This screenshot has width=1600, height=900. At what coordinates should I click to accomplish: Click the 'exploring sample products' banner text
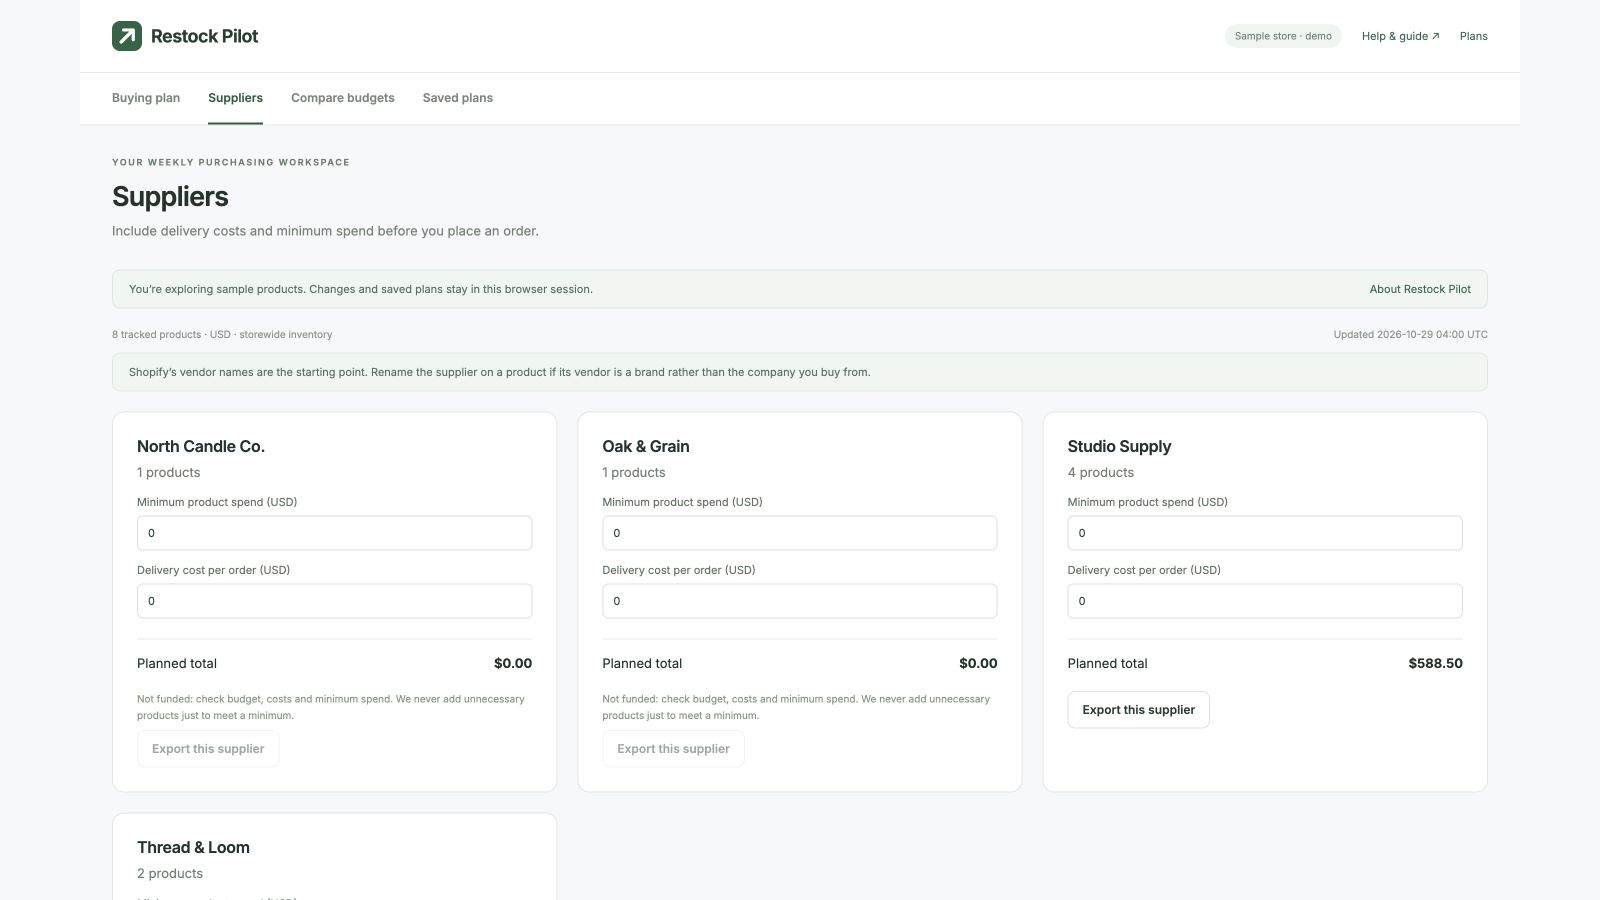360,289
